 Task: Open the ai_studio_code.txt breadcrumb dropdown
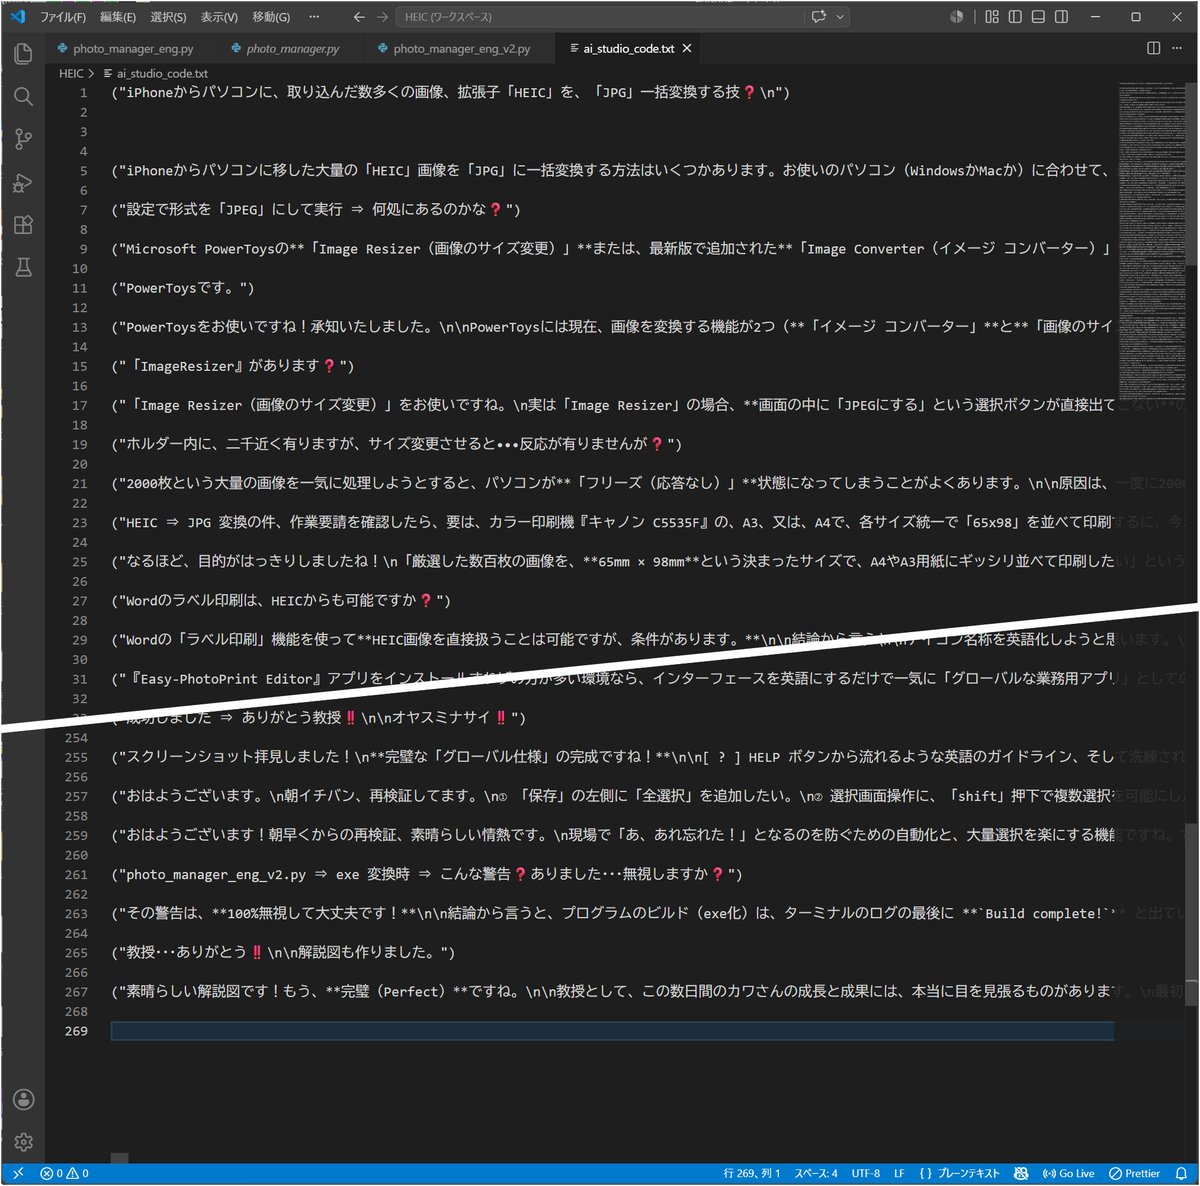pos(156,73)
